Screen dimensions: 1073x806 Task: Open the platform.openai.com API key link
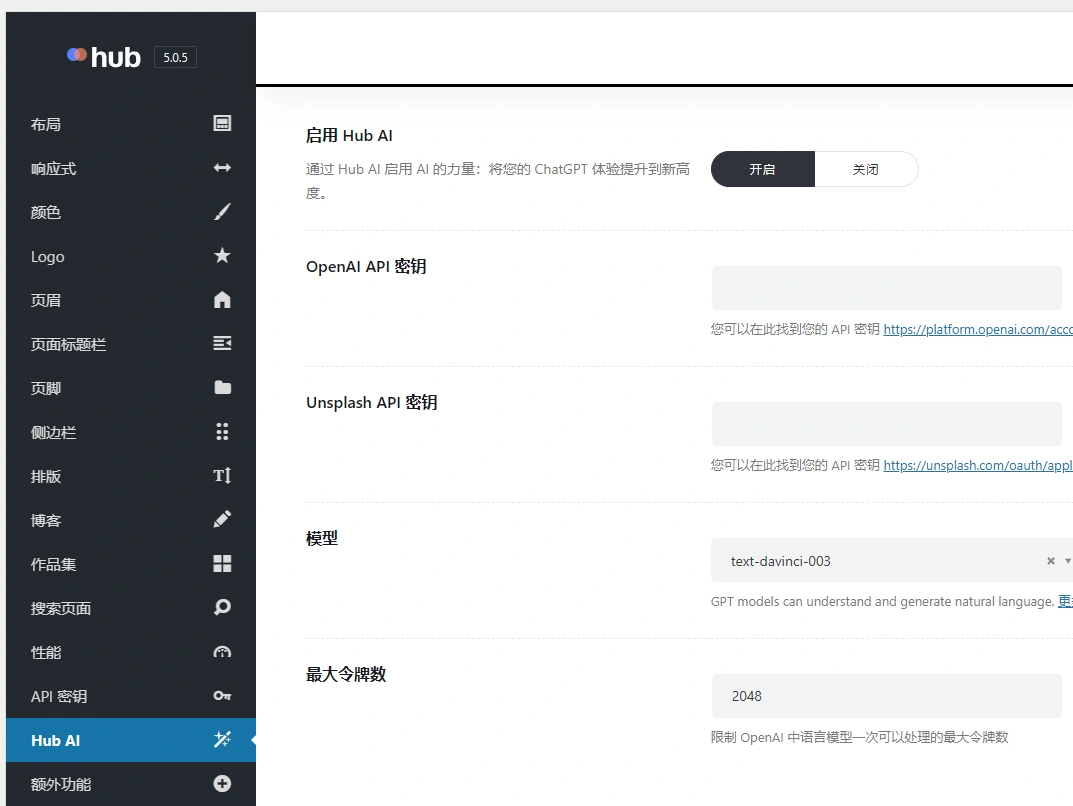(x=978, y=329)
